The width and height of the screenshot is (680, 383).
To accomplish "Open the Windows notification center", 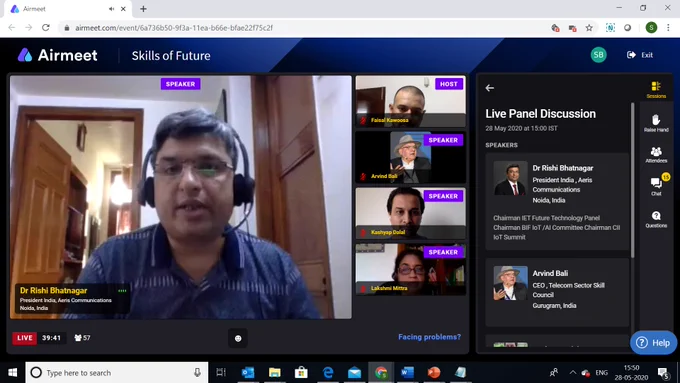I will click(x=664, y=373).
